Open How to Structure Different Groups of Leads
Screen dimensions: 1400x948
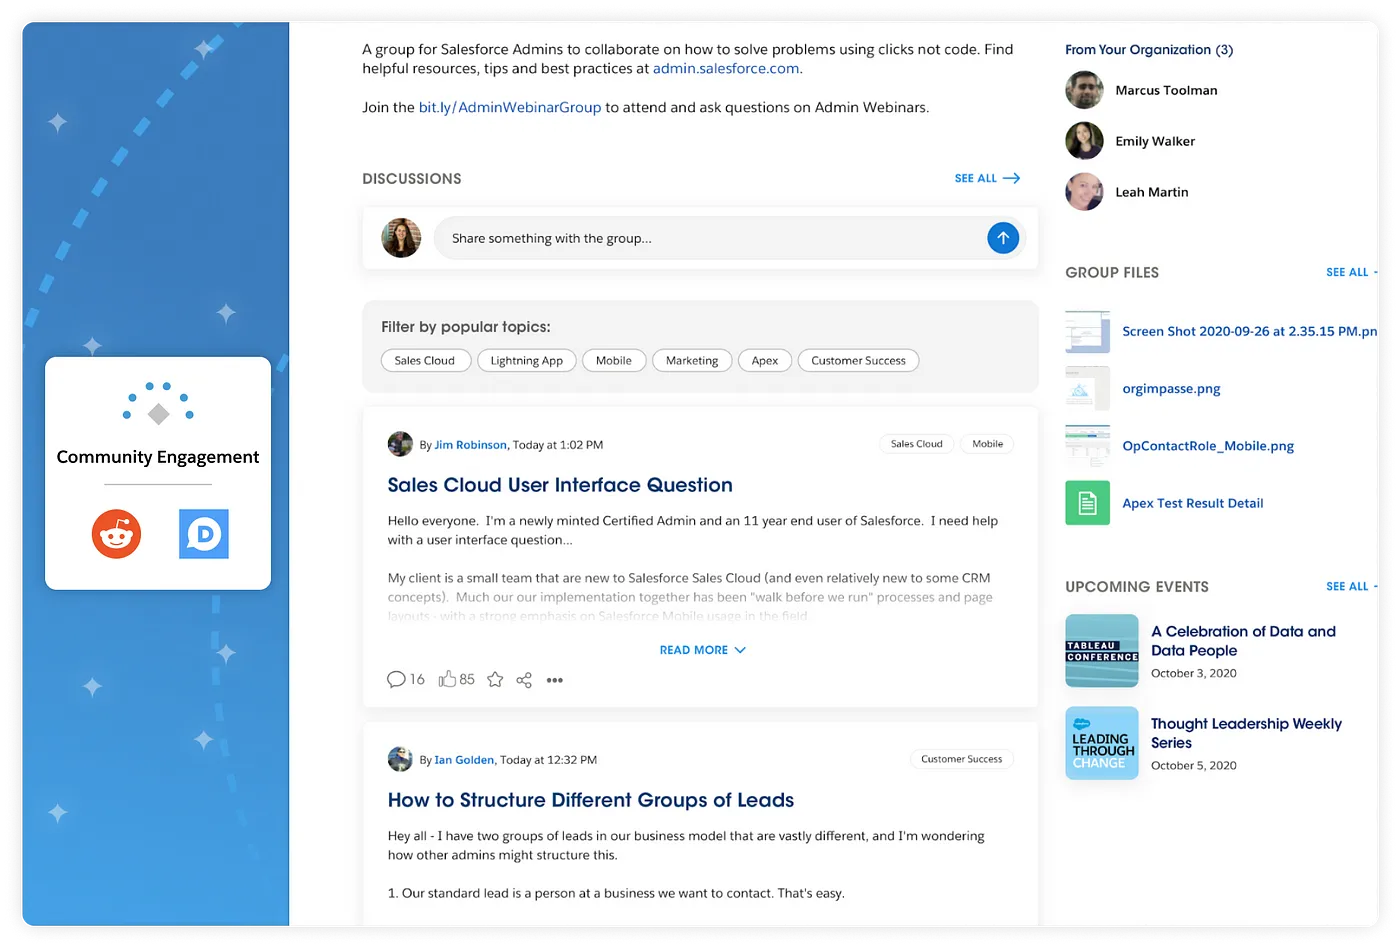(591, 800)
